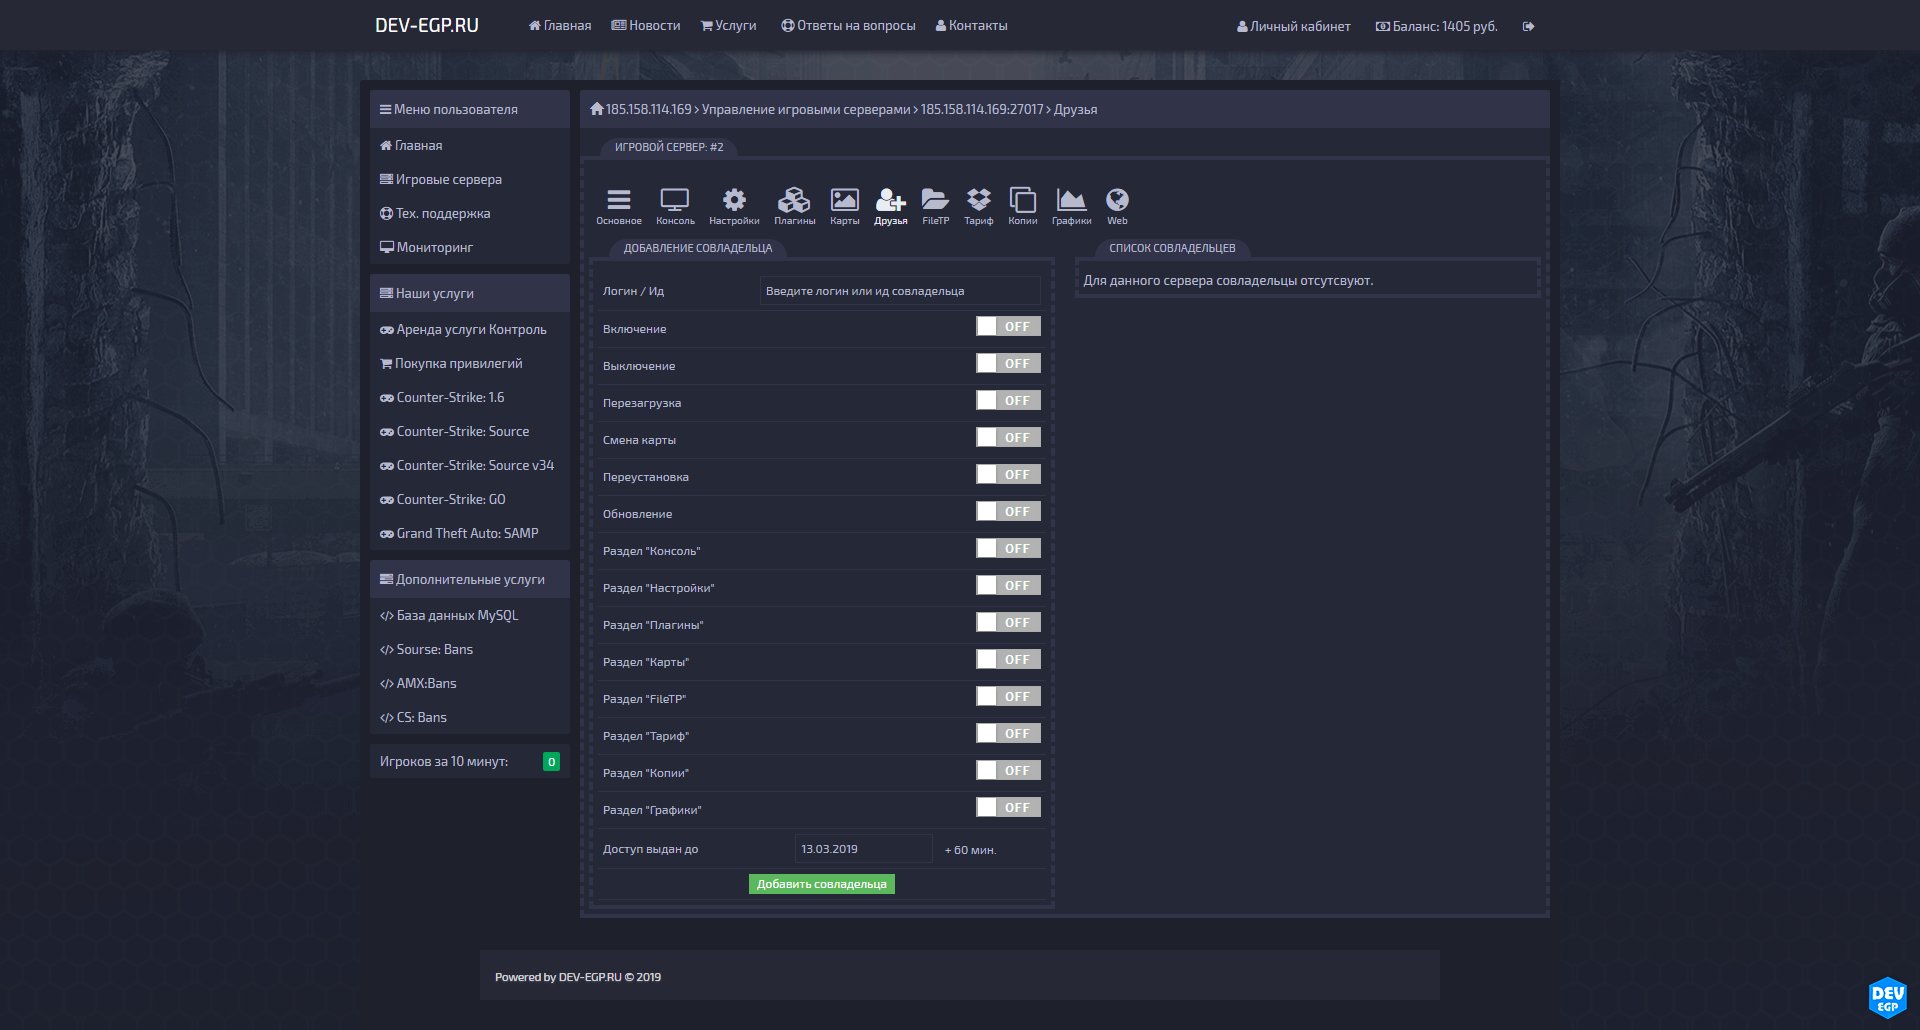Click the Добавить совладельца button
This screenshot has height=1030, width=1920.
821,884
